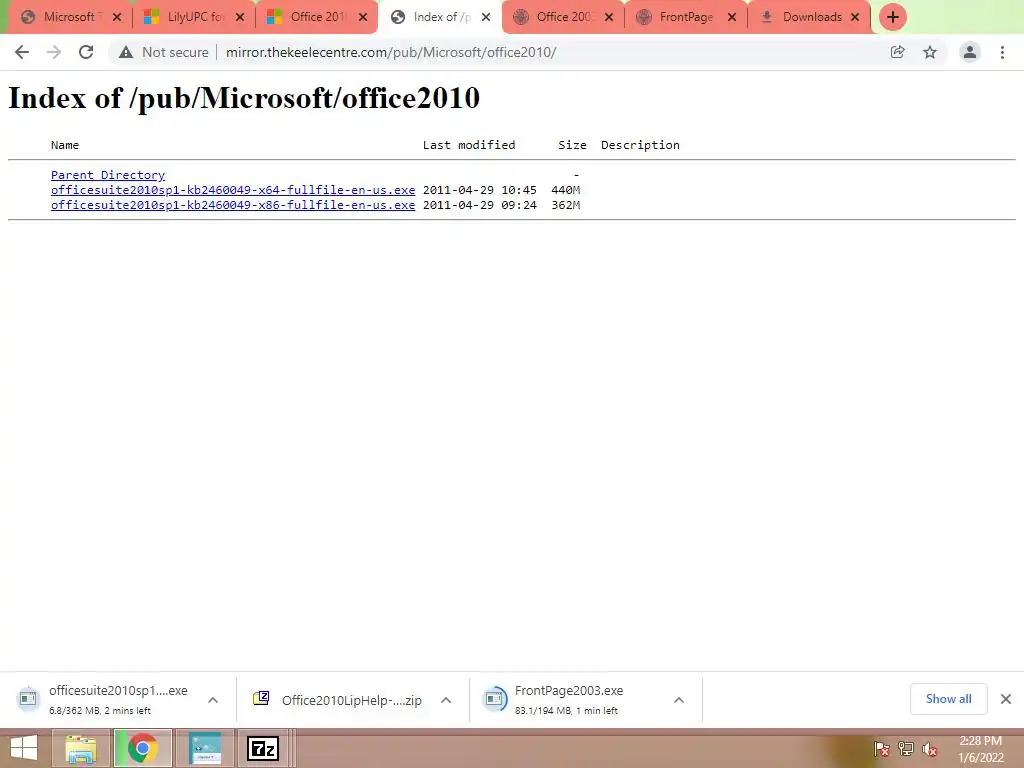The width and height of the screenshot is (1024, 768).
Task: Click the Index of /pub/Microsoft/office2010 heading
Action: pos(244,99)
